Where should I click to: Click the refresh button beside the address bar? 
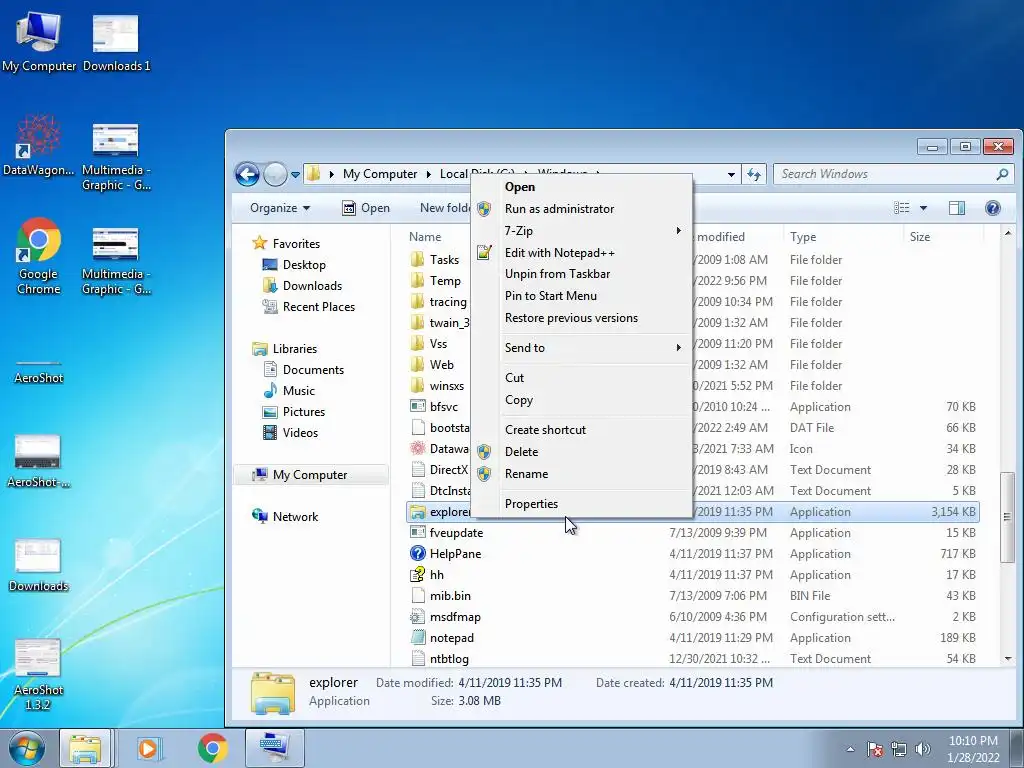point(754,174)
